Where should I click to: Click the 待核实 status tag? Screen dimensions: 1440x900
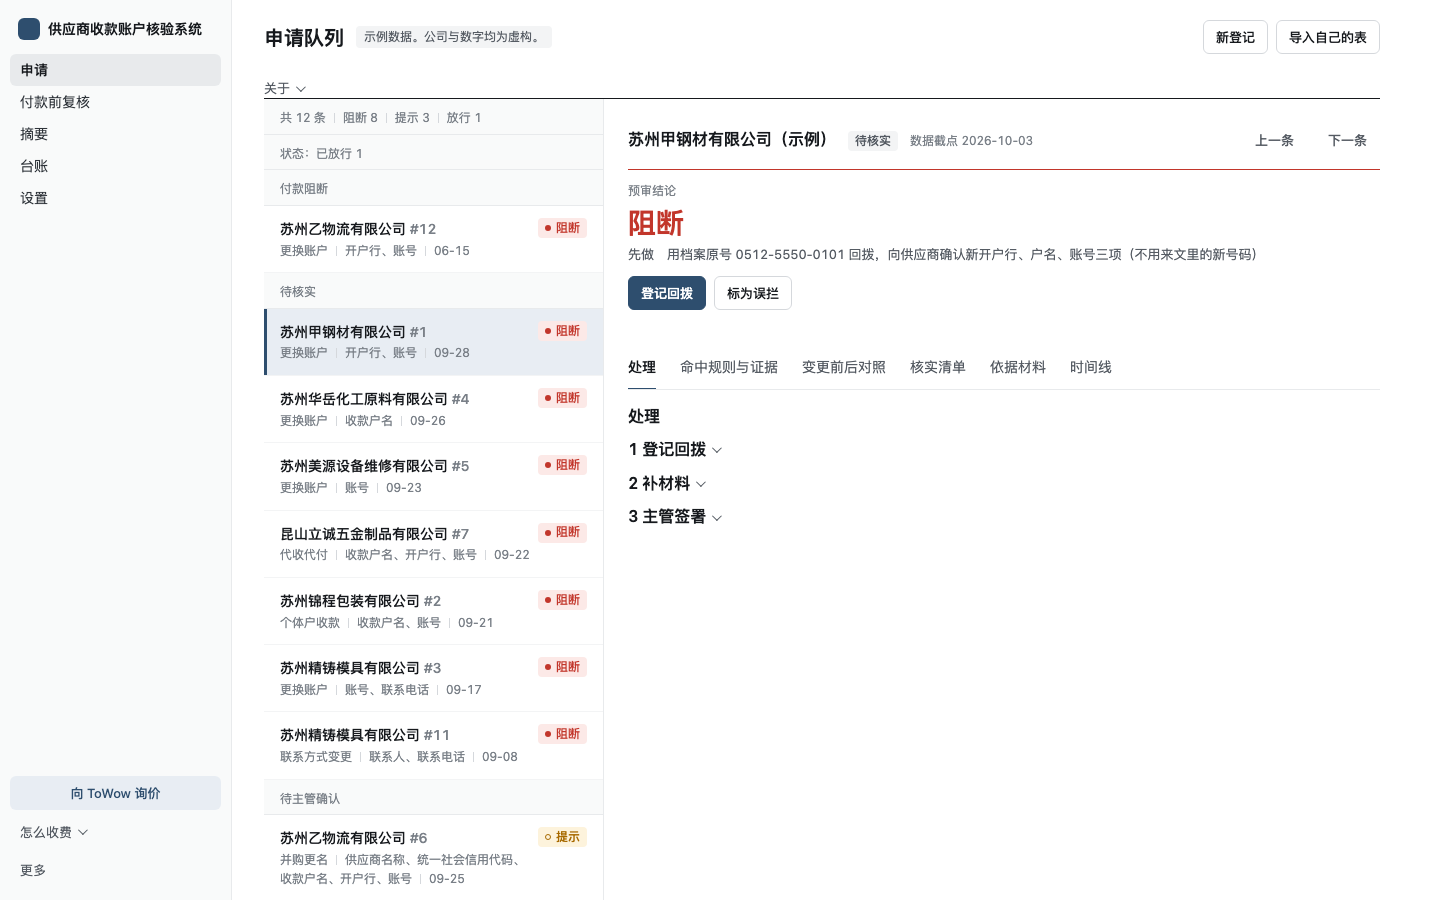click(873, 141)
